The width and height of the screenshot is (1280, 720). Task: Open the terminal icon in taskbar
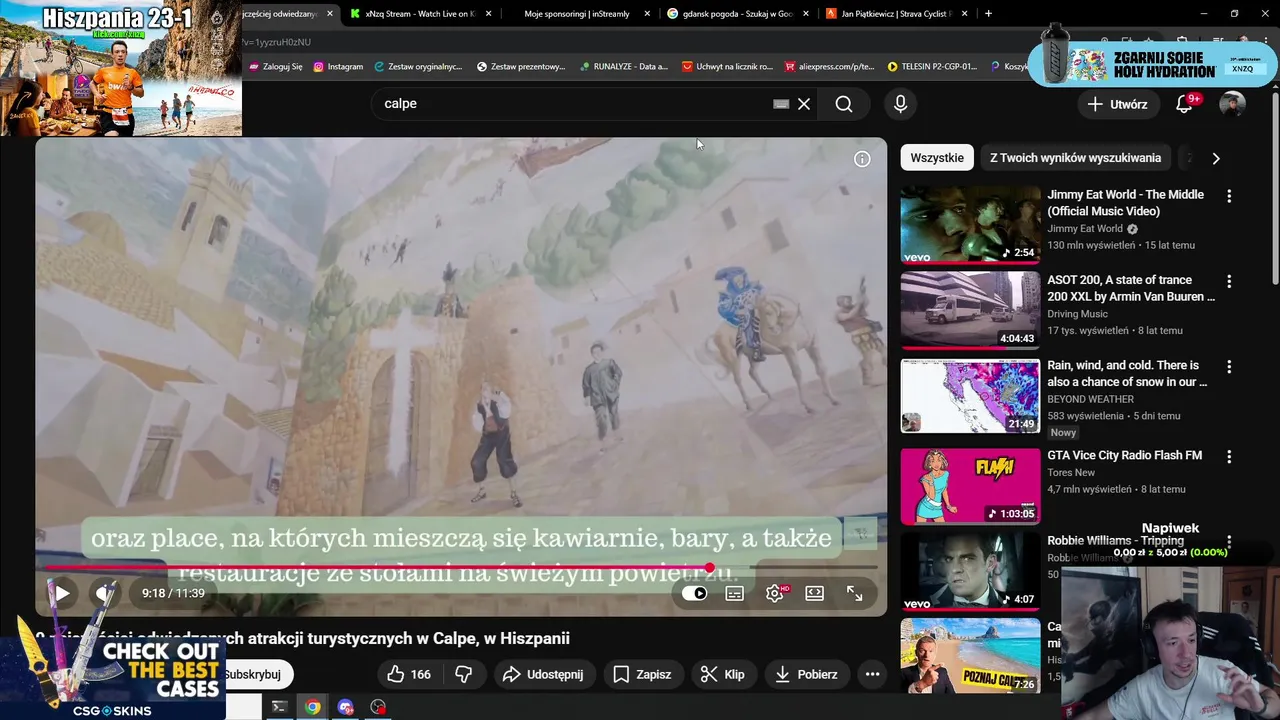280,707
